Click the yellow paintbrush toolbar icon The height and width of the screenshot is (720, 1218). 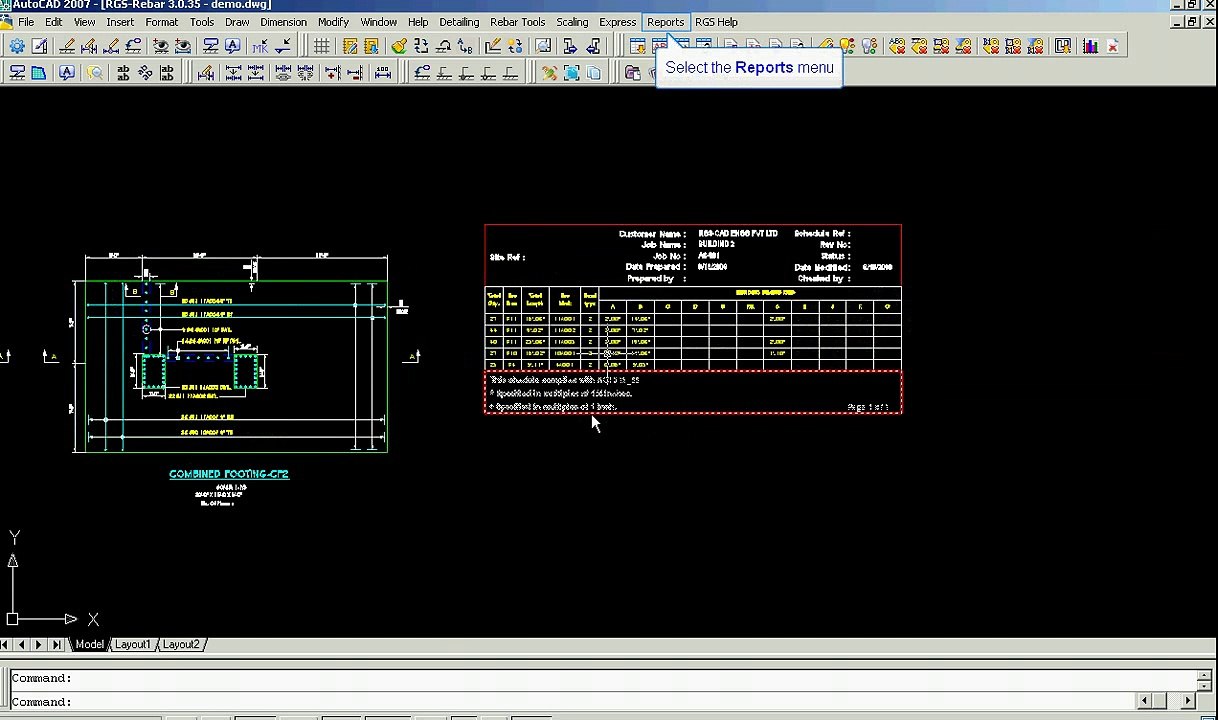pyautogui.click(x=398, y=46)
